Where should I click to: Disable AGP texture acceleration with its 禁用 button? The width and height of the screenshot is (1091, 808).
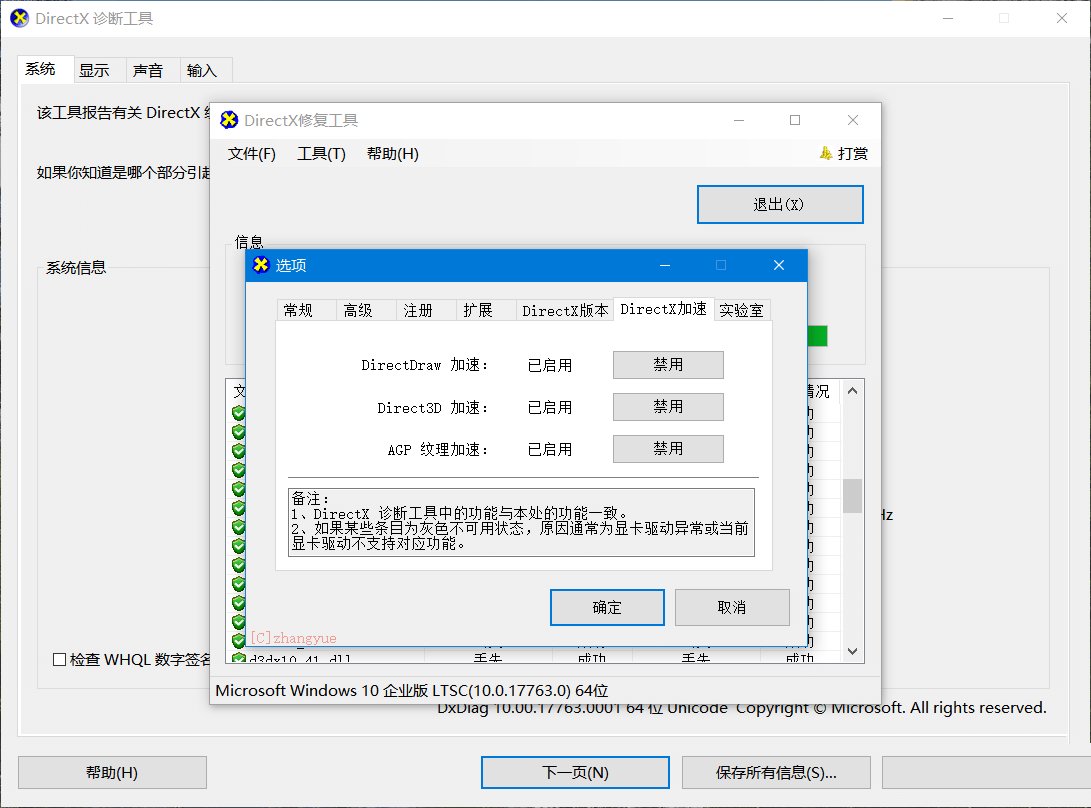pyautogui.click(x=668, y=449)
